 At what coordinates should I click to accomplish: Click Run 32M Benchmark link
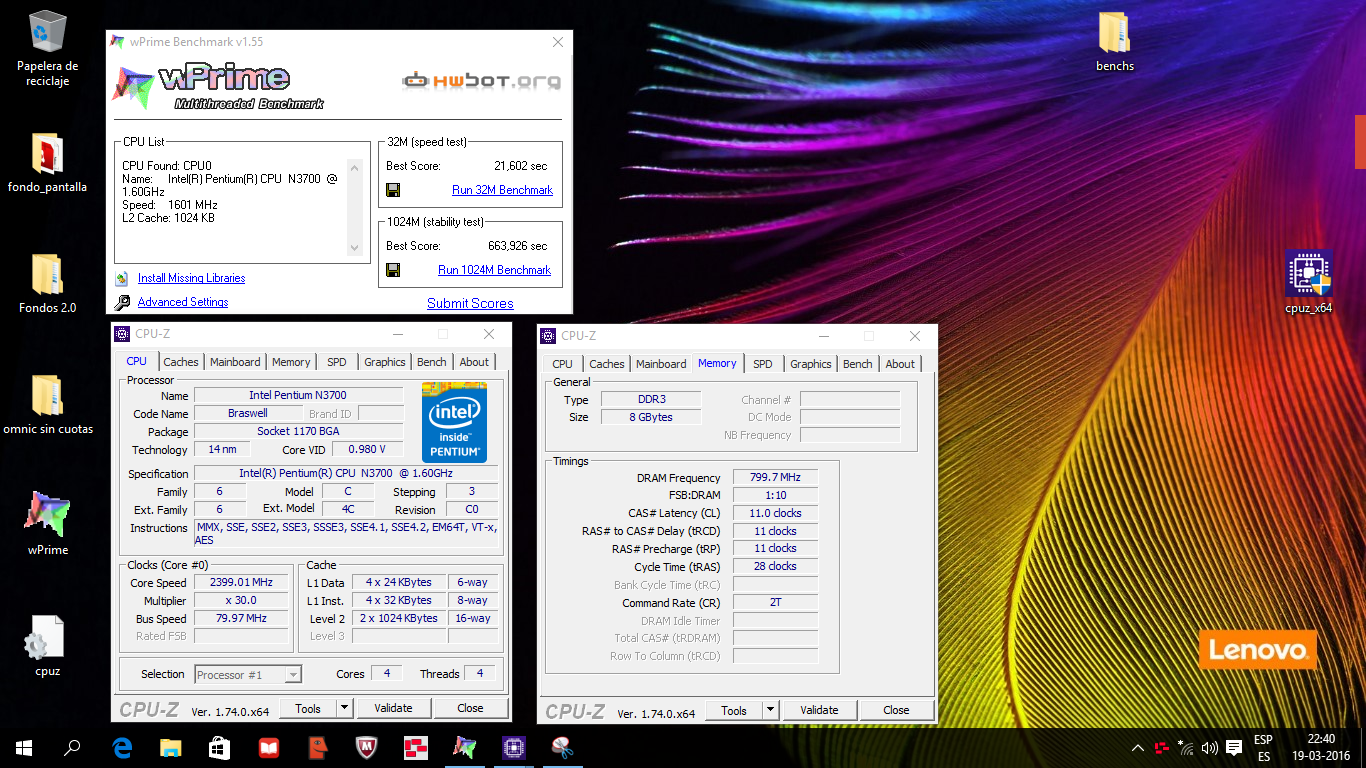click(x=502, y=190)
